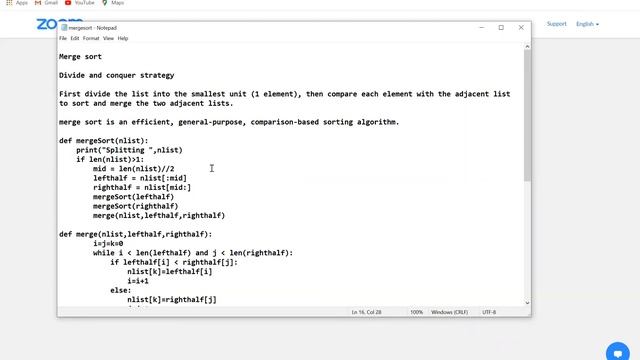
Task: Click the 'First divide the list' sentence
Action: (x=285, y=94)
